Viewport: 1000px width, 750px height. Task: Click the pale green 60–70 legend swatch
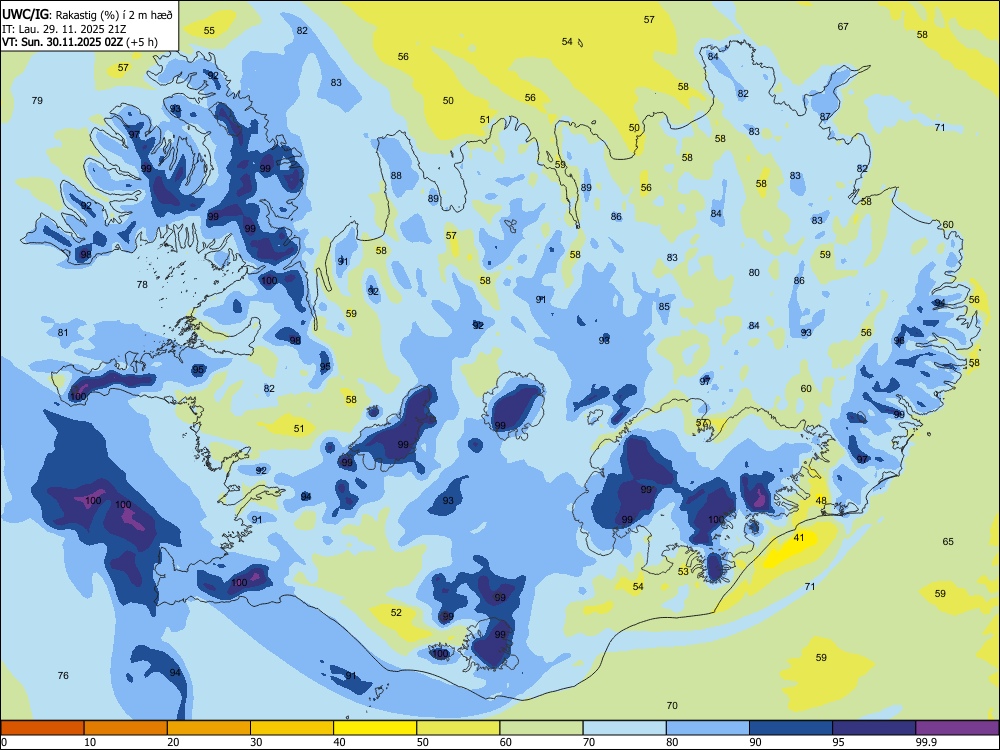[541, 728]
